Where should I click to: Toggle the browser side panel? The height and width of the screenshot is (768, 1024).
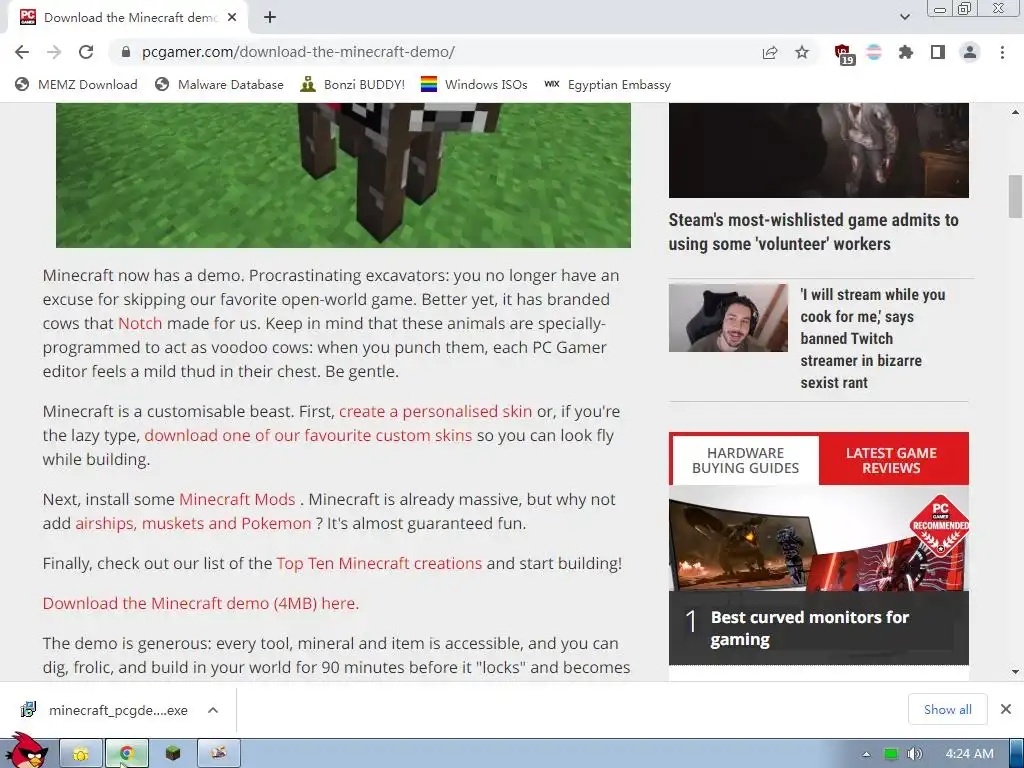coord(938,52)
